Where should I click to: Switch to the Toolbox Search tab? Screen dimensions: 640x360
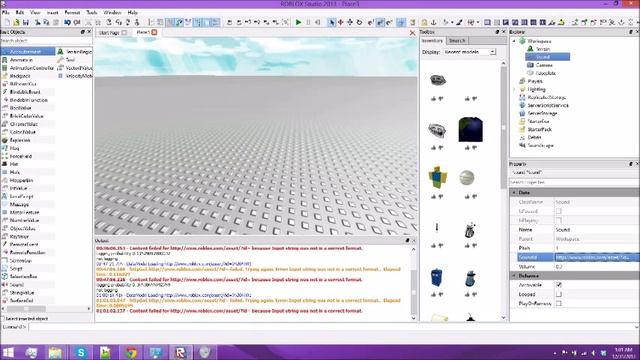click(457, 40)
